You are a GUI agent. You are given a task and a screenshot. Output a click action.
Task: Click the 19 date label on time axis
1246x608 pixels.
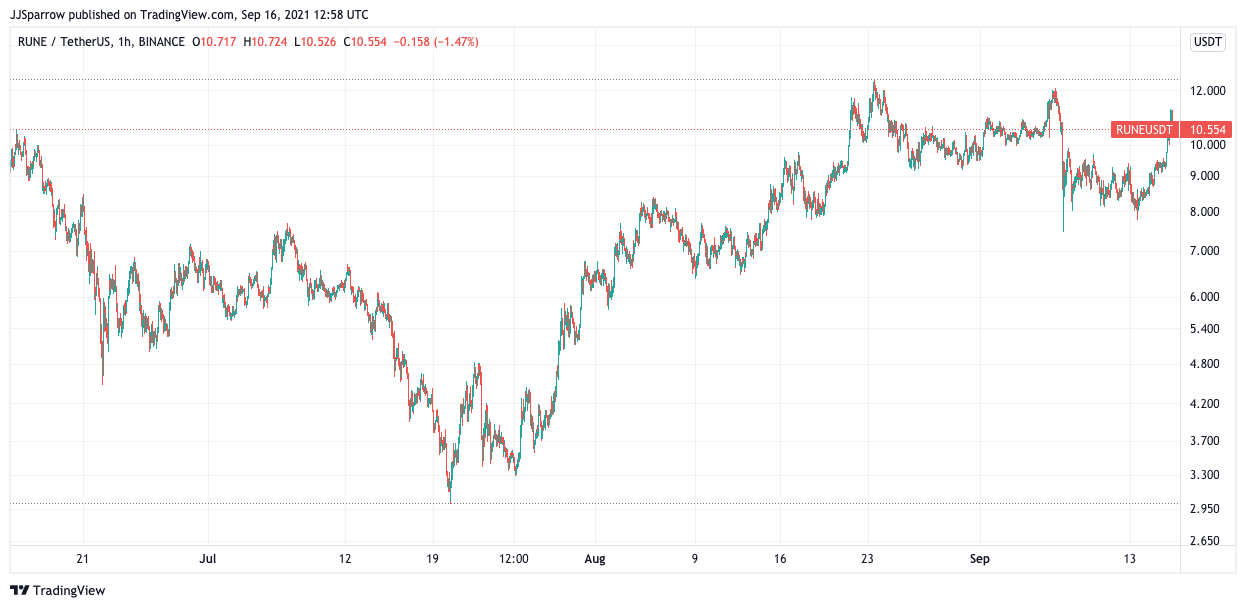click(x=433, y=559)
